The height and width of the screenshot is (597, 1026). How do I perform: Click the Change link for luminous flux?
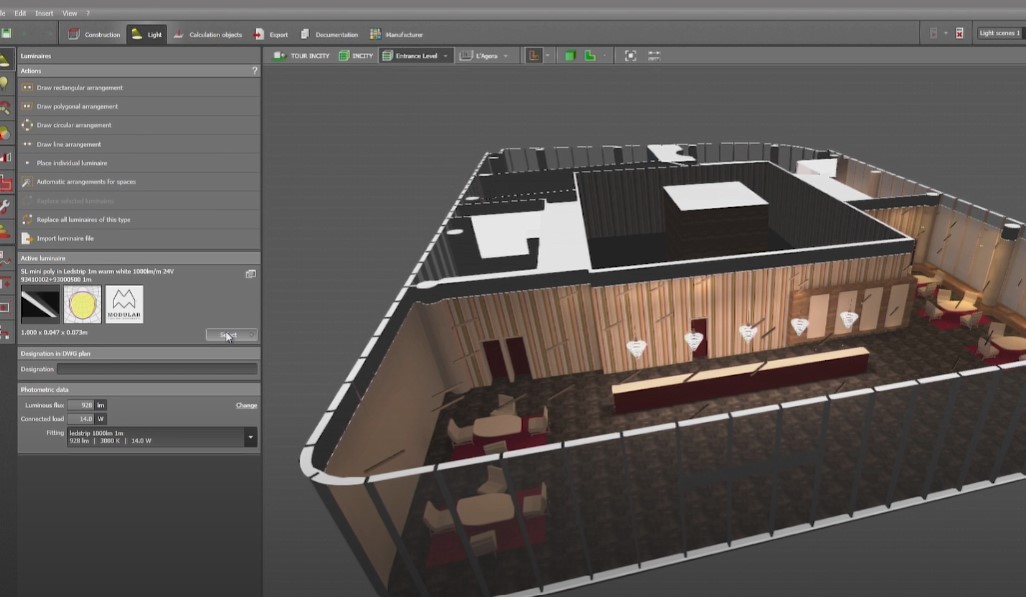pos(246,405)
